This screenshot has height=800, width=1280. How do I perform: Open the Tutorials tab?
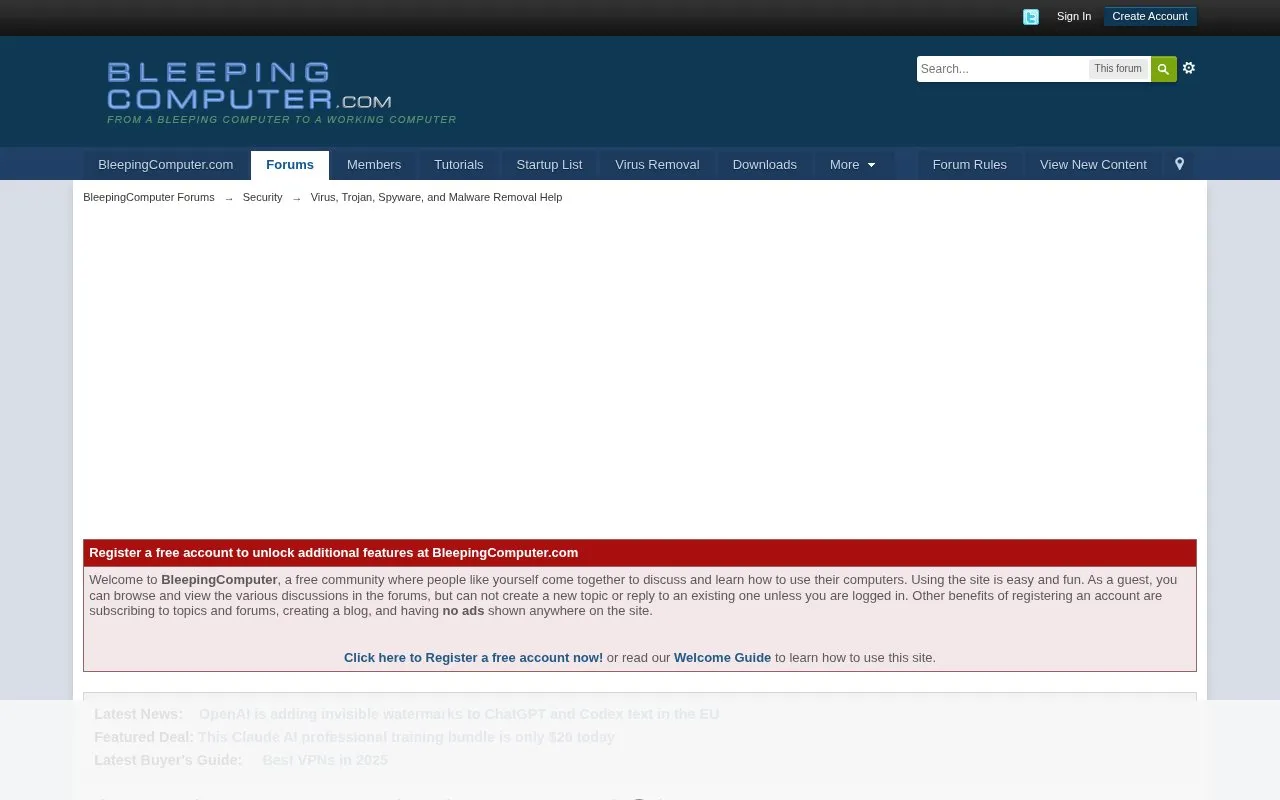pyautogui.click(x=459, y=165)
